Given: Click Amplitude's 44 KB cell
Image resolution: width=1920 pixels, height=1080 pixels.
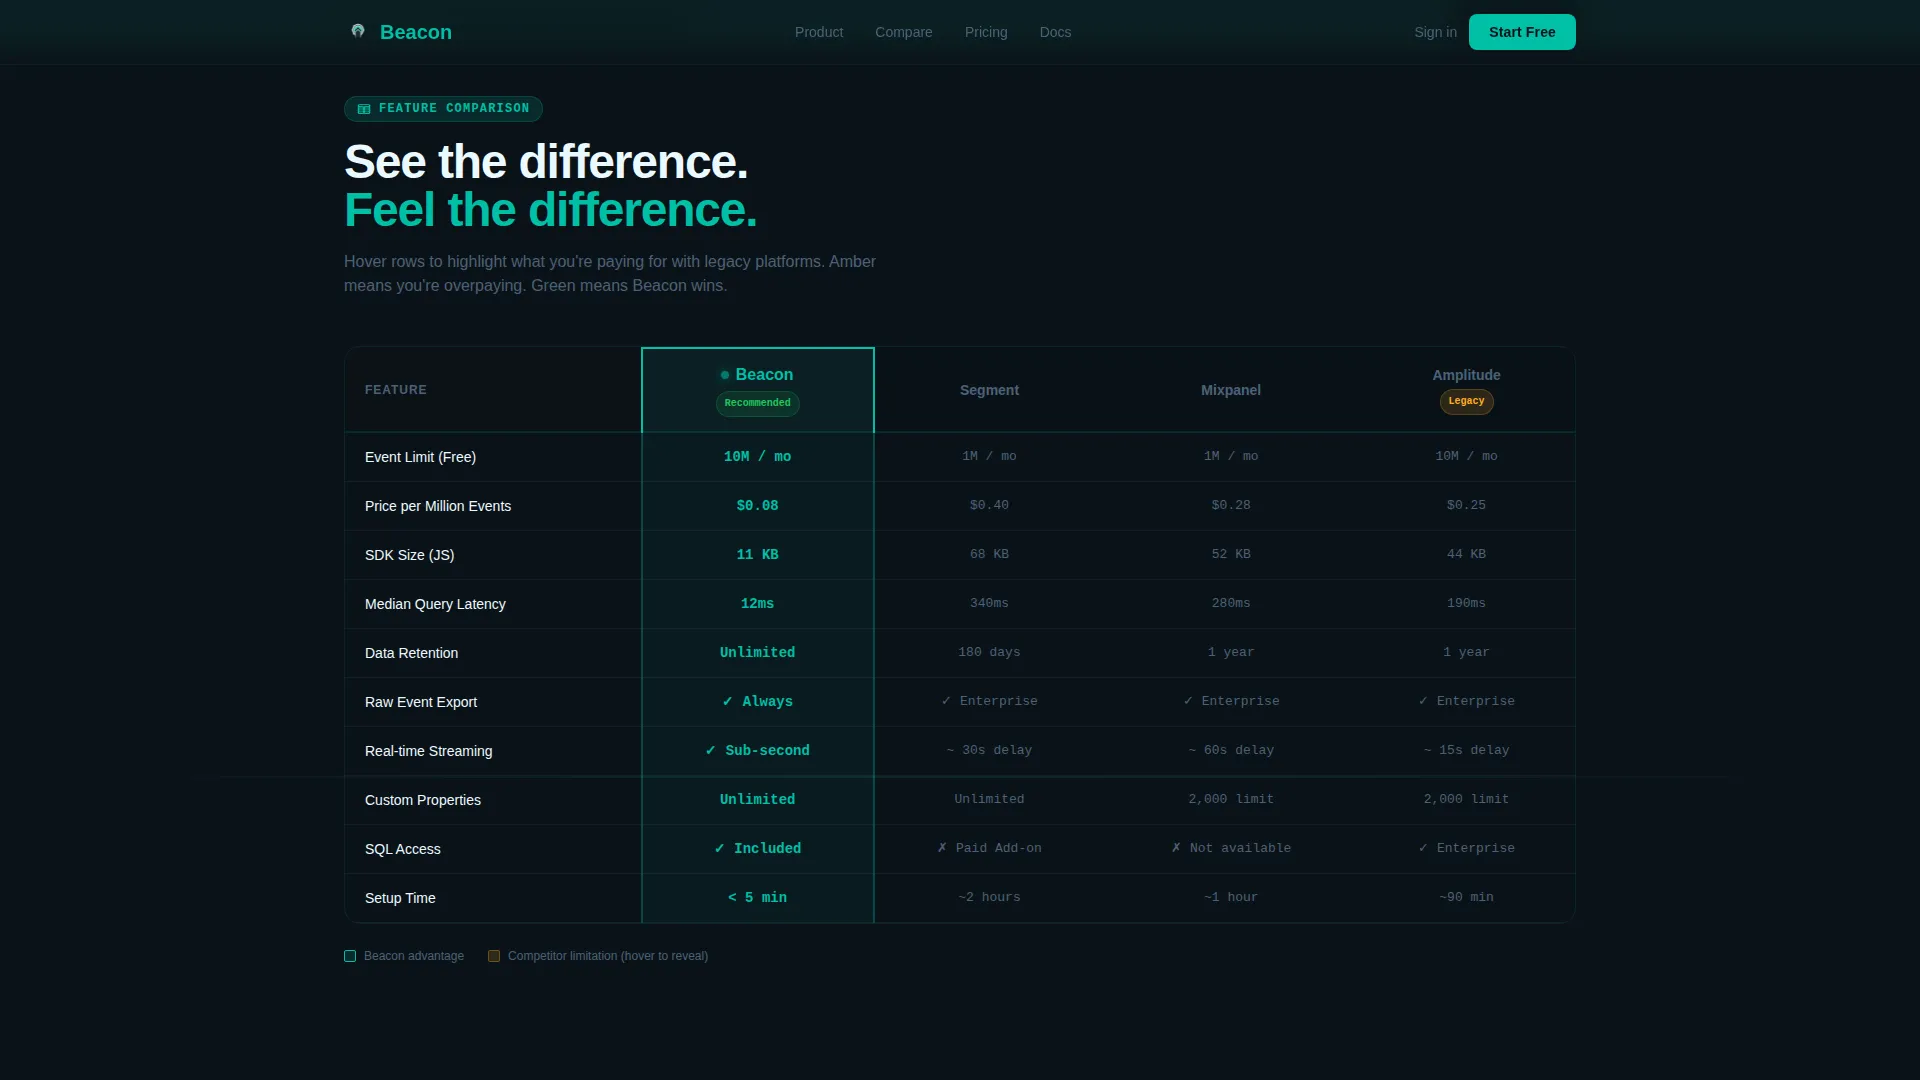Looking at the screenshot, I should [1466, 555].
